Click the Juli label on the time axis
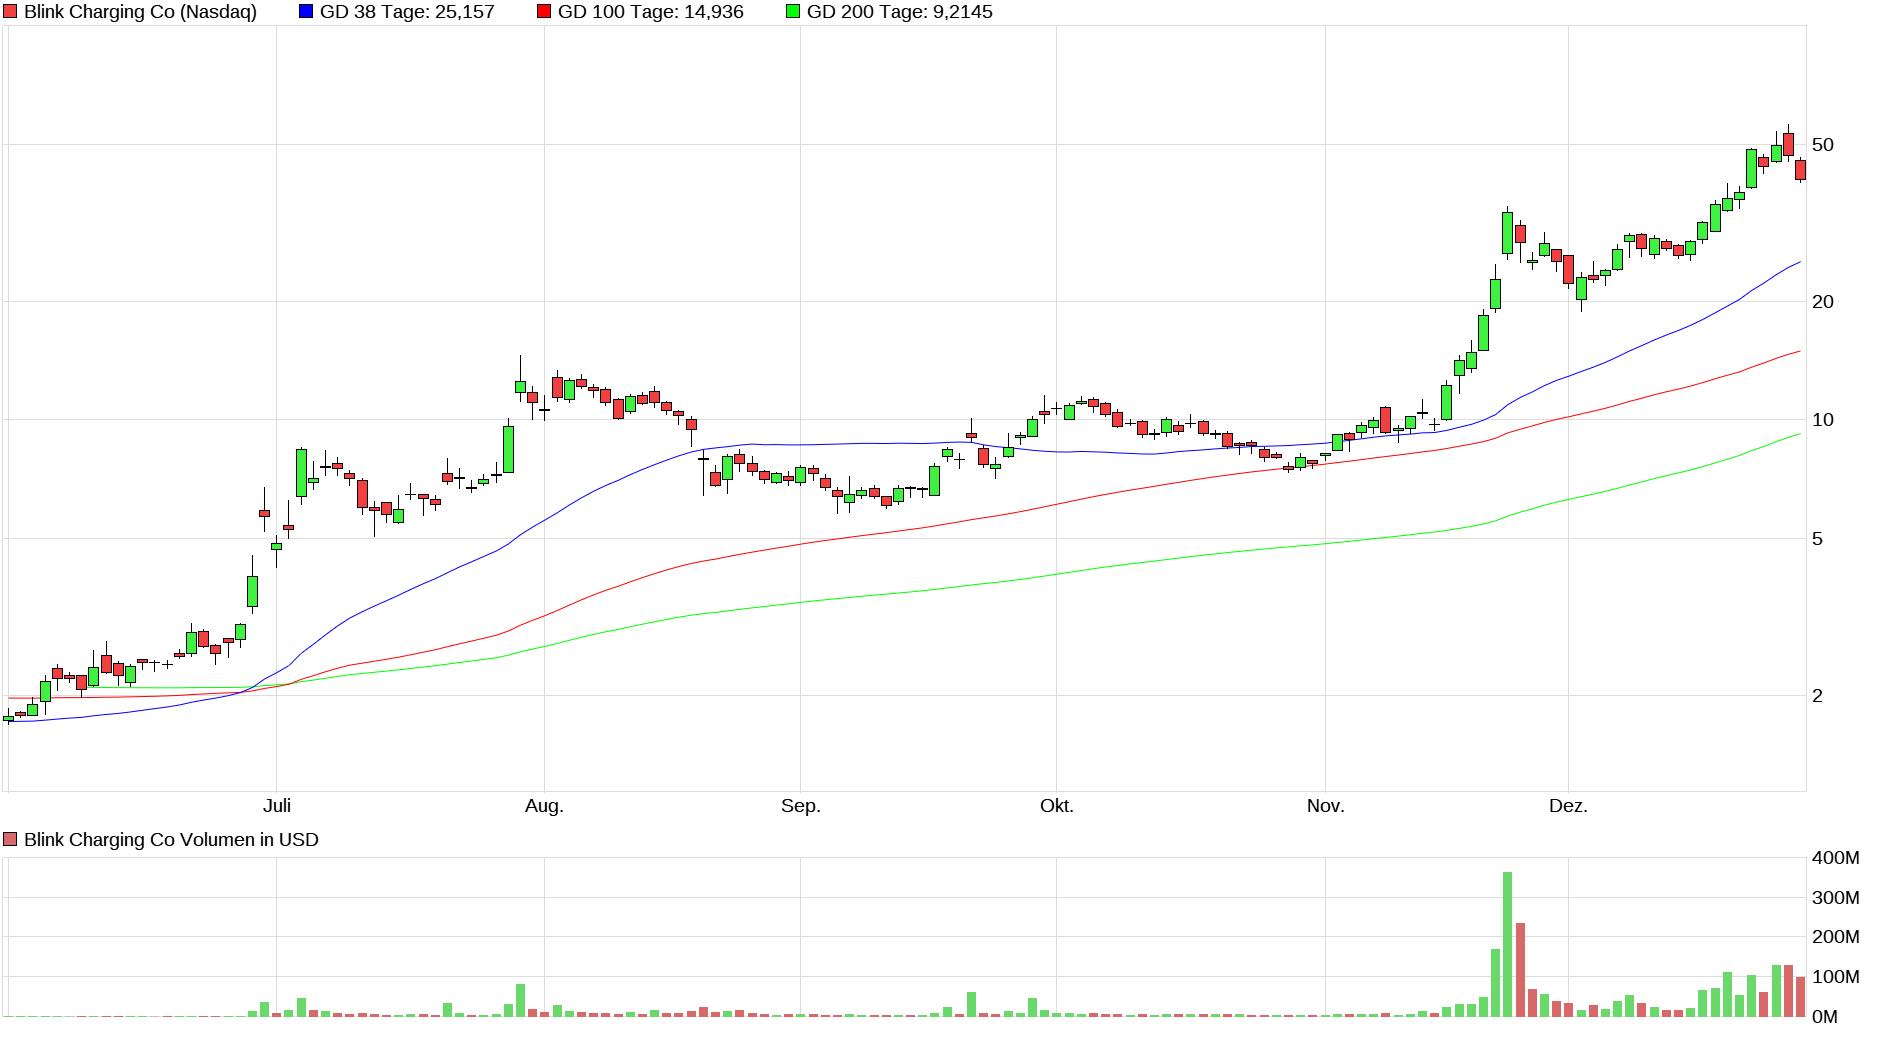 pyautogui.click(x=277, y=806)
